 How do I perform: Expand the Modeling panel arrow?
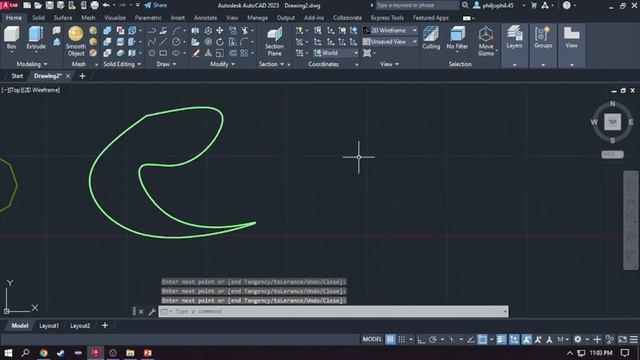tap(45, 64)
